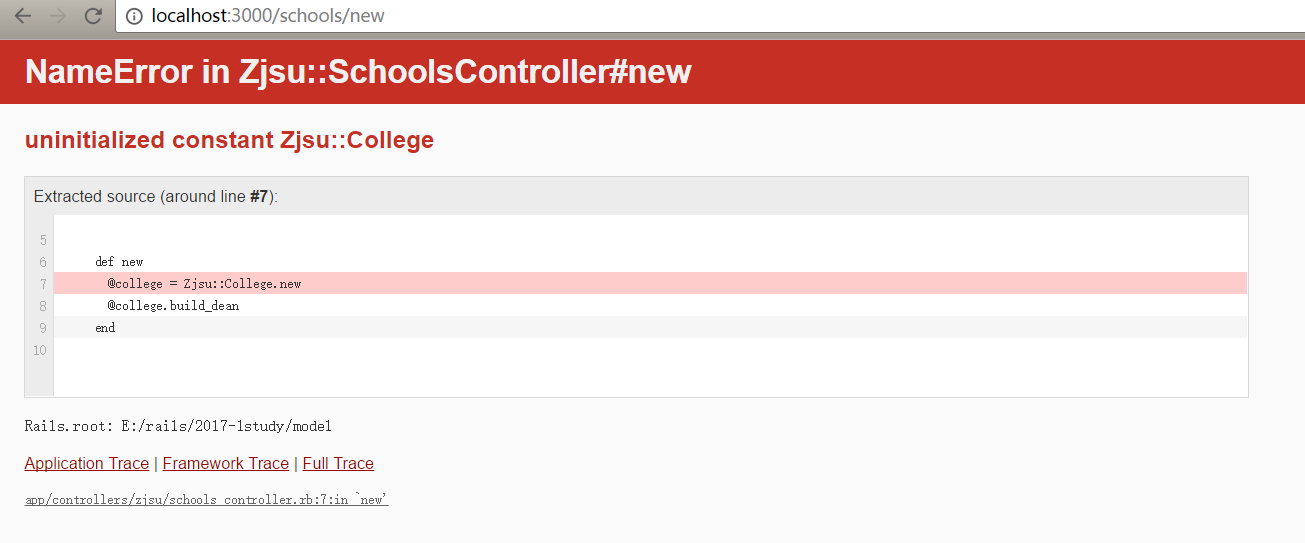Show the Framework Trace
The image size is (1305, 543).
(226, 463)
